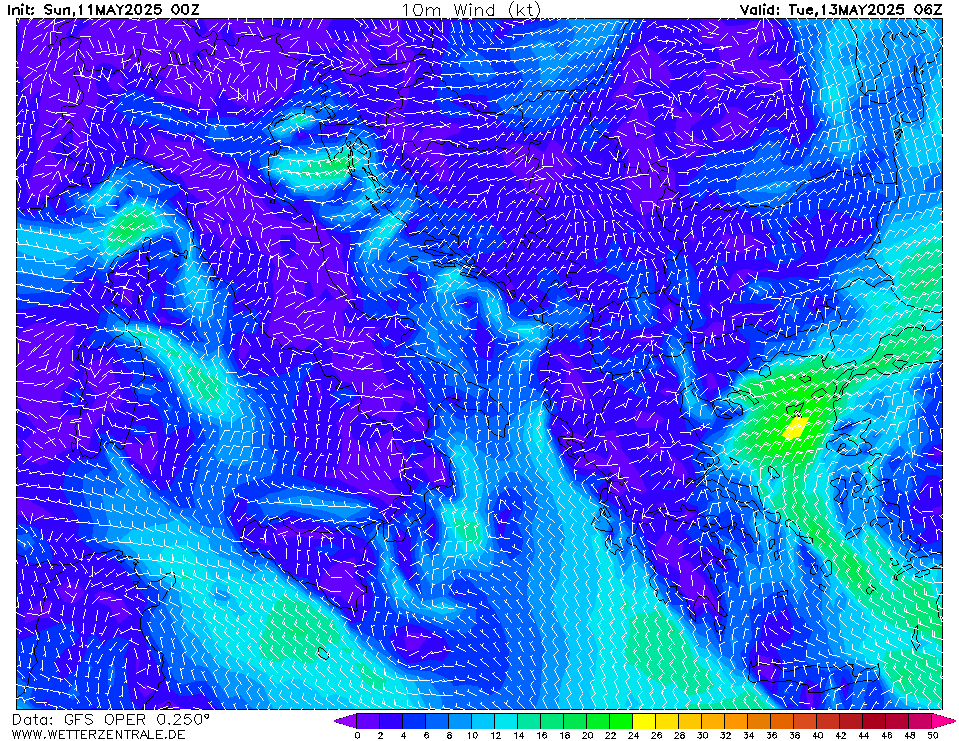This screenshot has width=959, height=741.
Task: Click the legend value 44
Action: tap(863, 735)
